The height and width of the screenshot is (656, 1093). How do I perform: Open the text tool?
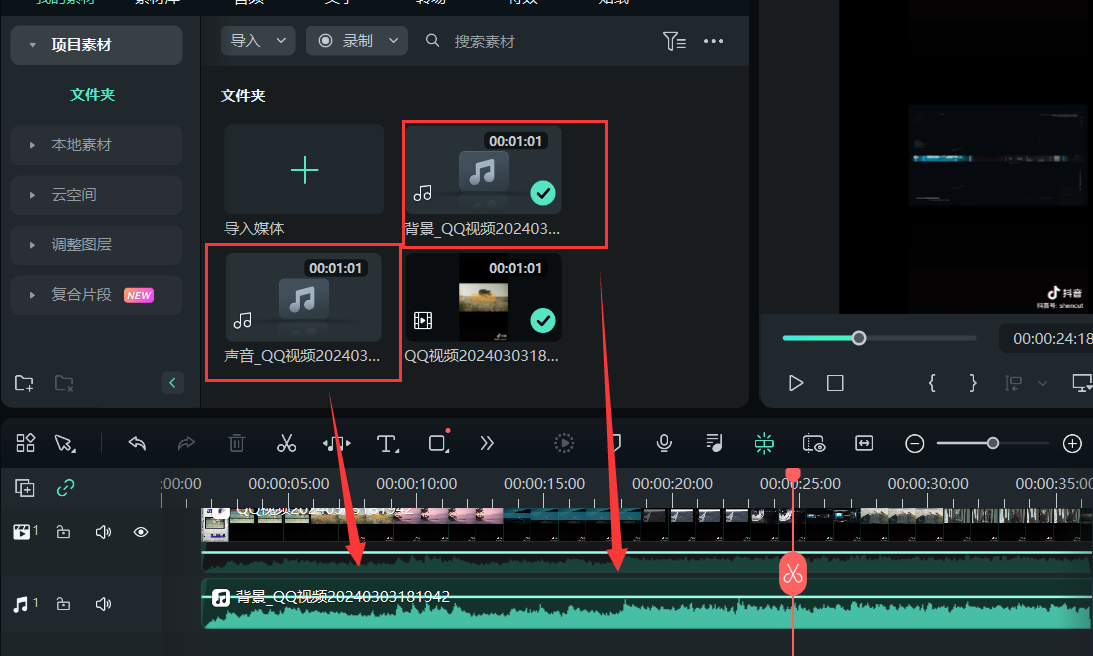(x=387, y=443)
